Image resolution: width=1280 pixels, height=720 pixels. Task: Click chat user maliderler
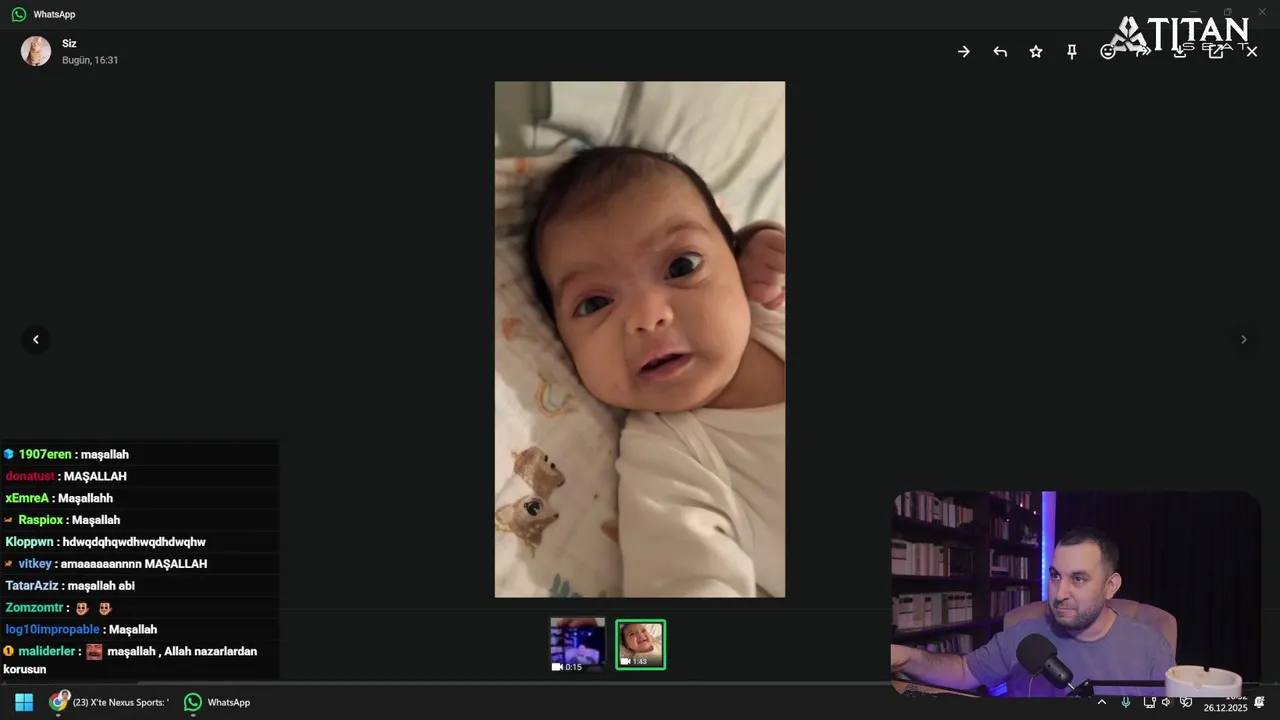click(47, 651)
